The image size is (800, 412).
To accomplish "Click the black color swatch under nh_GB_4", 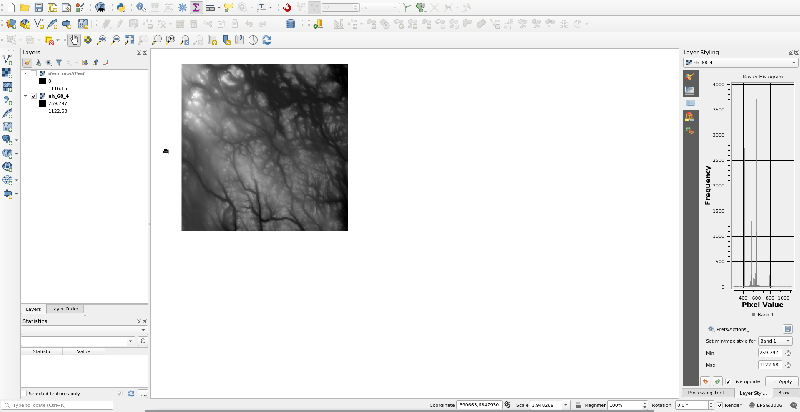I will tap(42, 104).
